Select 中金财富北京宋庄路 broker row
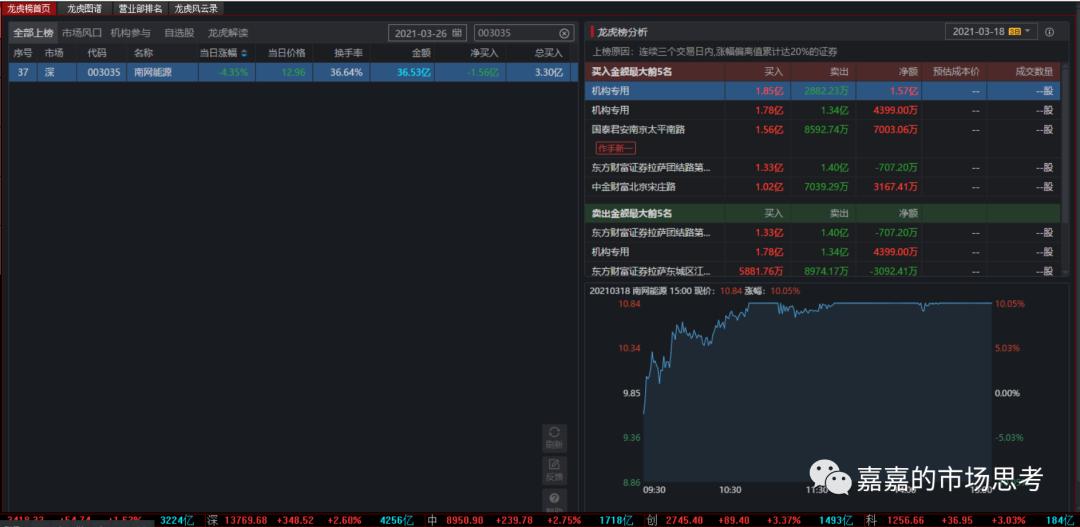Screen dimensions: 1080x527 (x=823, y=187)
